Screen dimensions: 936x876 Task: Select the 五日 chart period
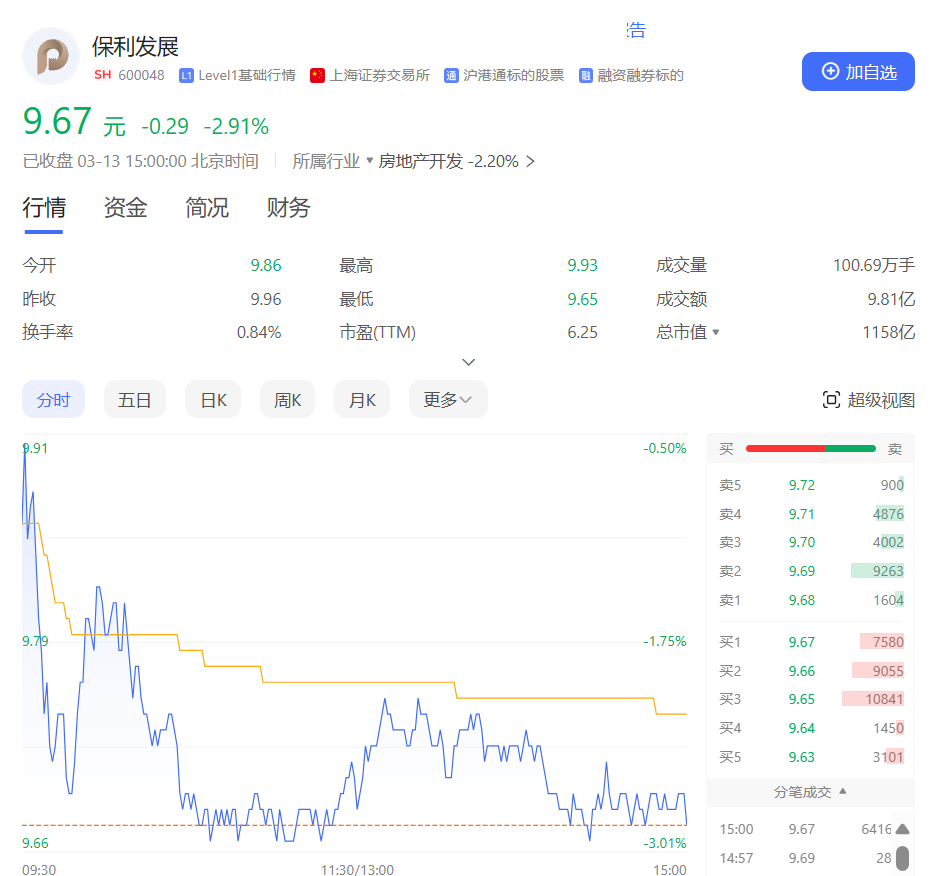click(134, 399)
